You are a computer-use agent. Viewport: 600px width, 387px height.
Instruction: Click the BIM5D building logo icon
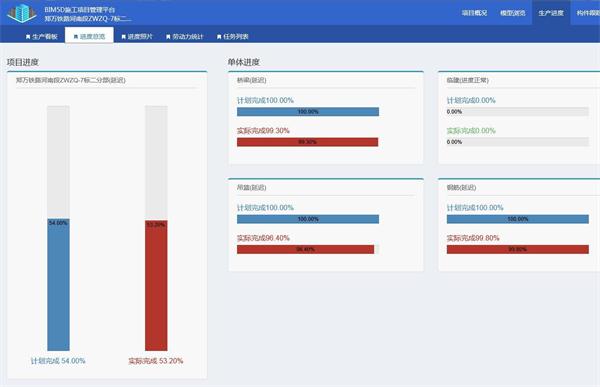point(23,13)
